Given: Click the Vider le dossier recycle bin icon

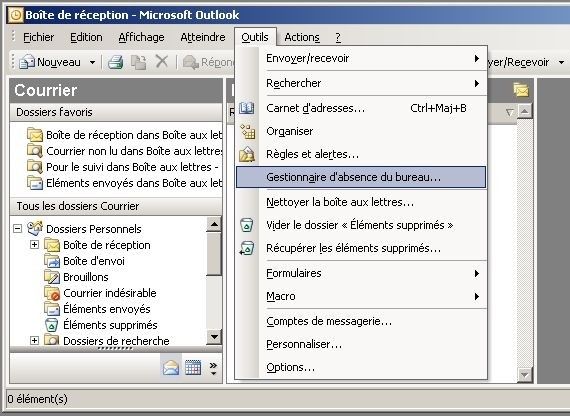Looking at the screenshot, I should (246, 225).
